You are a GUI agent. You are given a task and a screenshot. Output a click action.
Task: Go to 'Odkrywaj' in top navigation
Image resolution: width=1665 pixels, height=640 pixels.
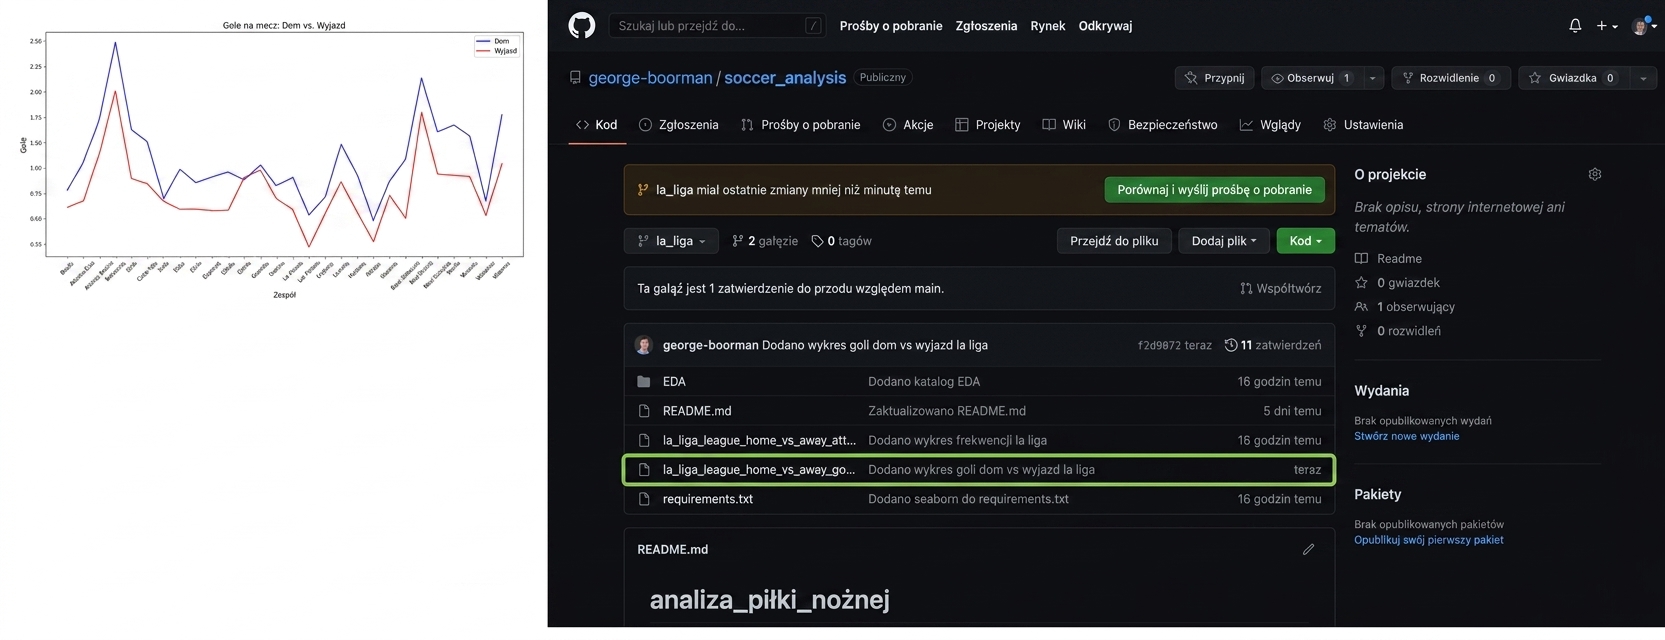1105,26
